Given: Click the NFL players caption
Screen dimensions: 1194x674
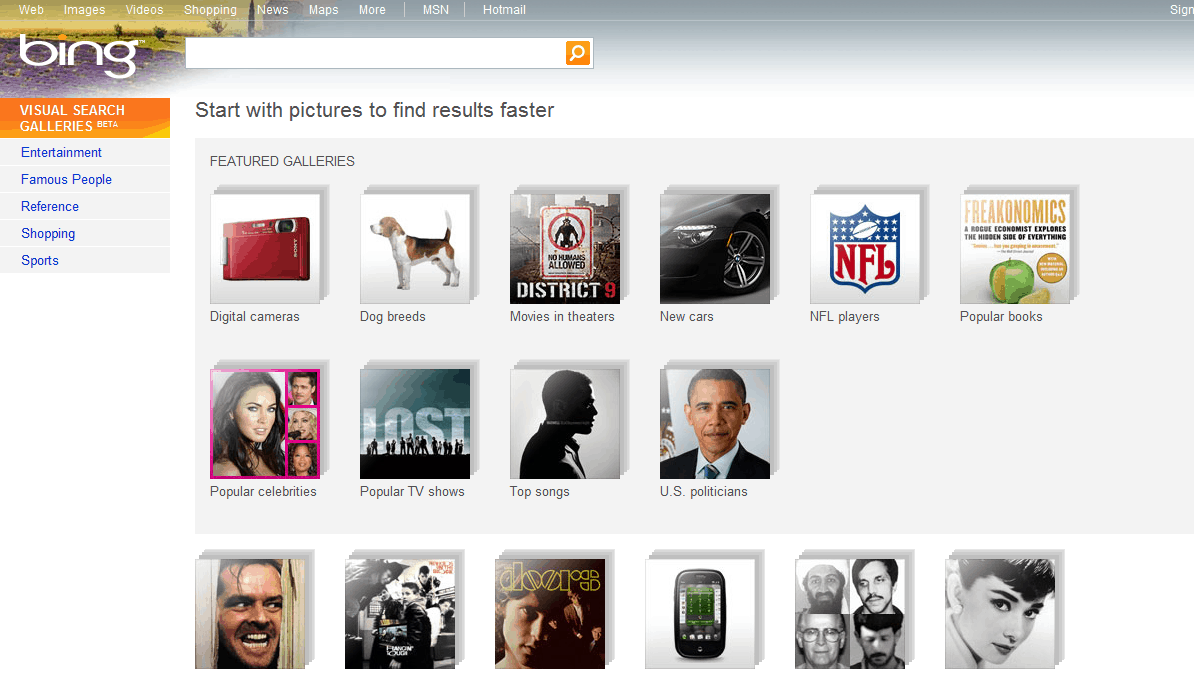Looking at the screenshot, I should point(844,316).
